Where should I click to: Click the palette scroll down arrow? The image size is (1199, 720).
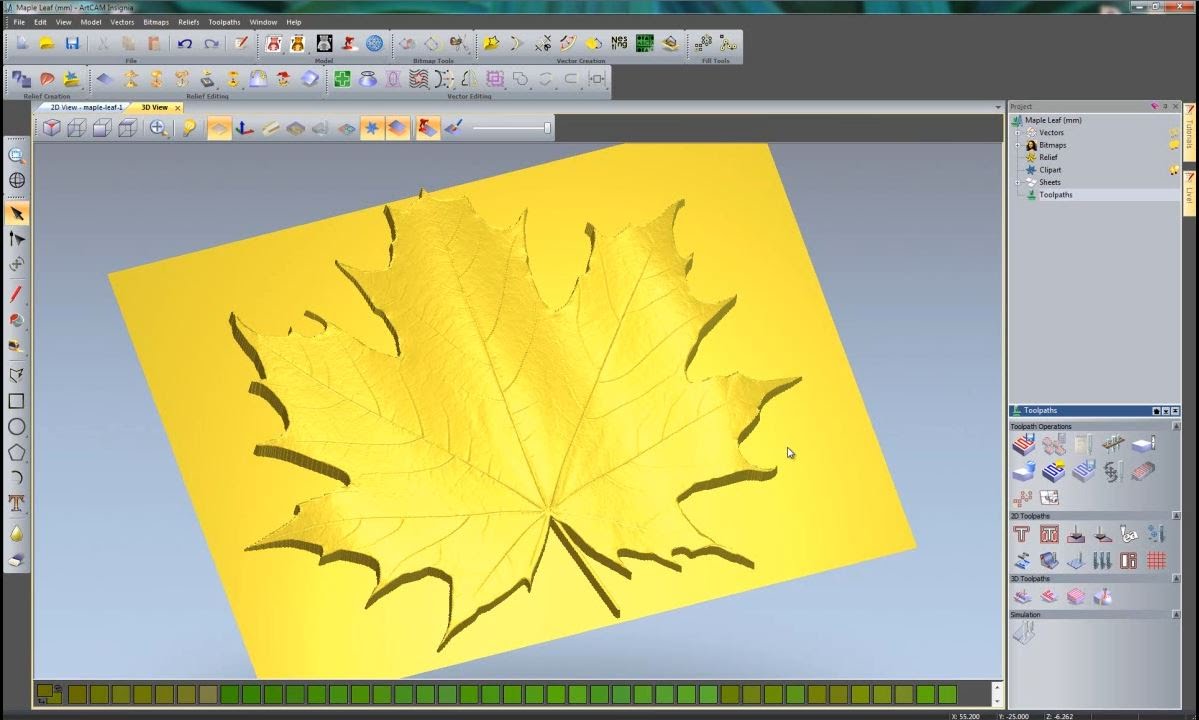pos(997,702)
